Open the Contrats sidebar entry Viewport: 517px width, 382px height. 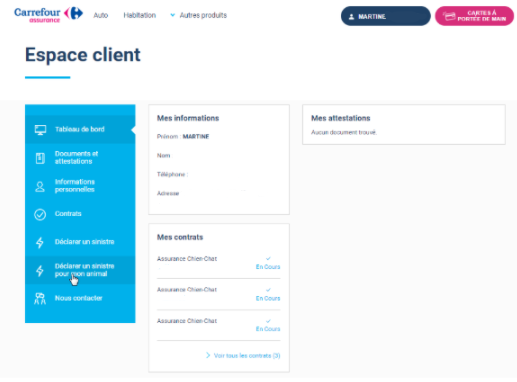(x=80, y=214)
